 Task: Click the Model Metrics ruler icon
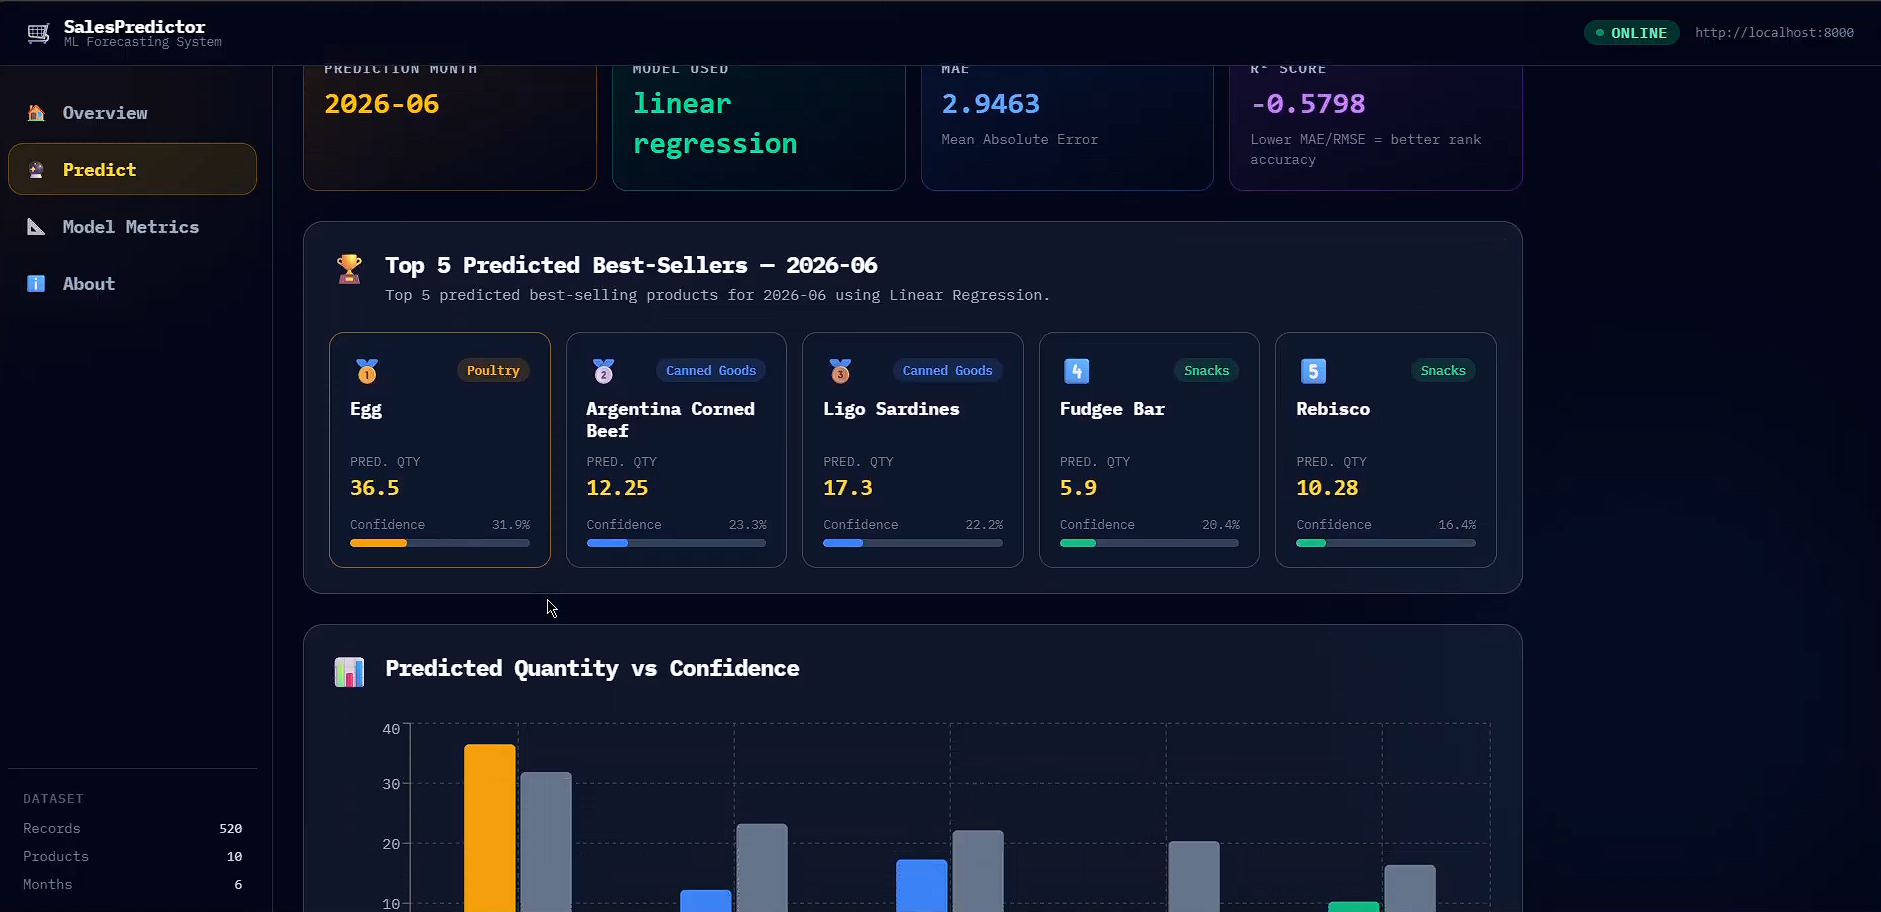(x=36, y=227)
